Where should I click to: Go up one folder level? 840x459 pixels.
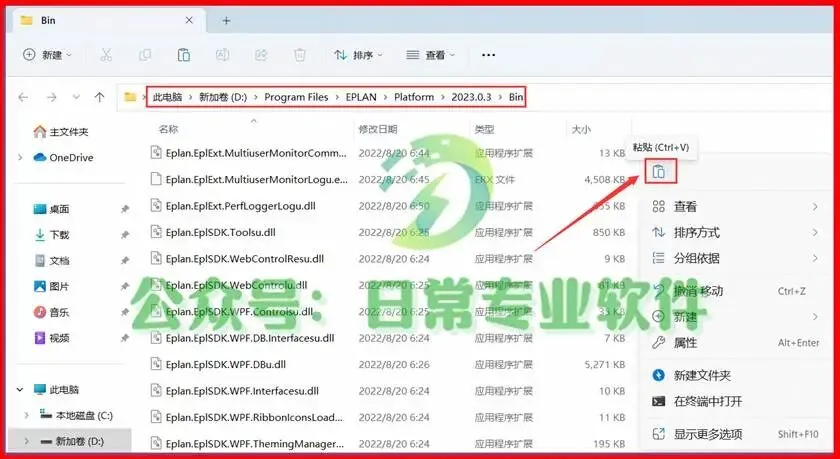(x=100, y=97)
